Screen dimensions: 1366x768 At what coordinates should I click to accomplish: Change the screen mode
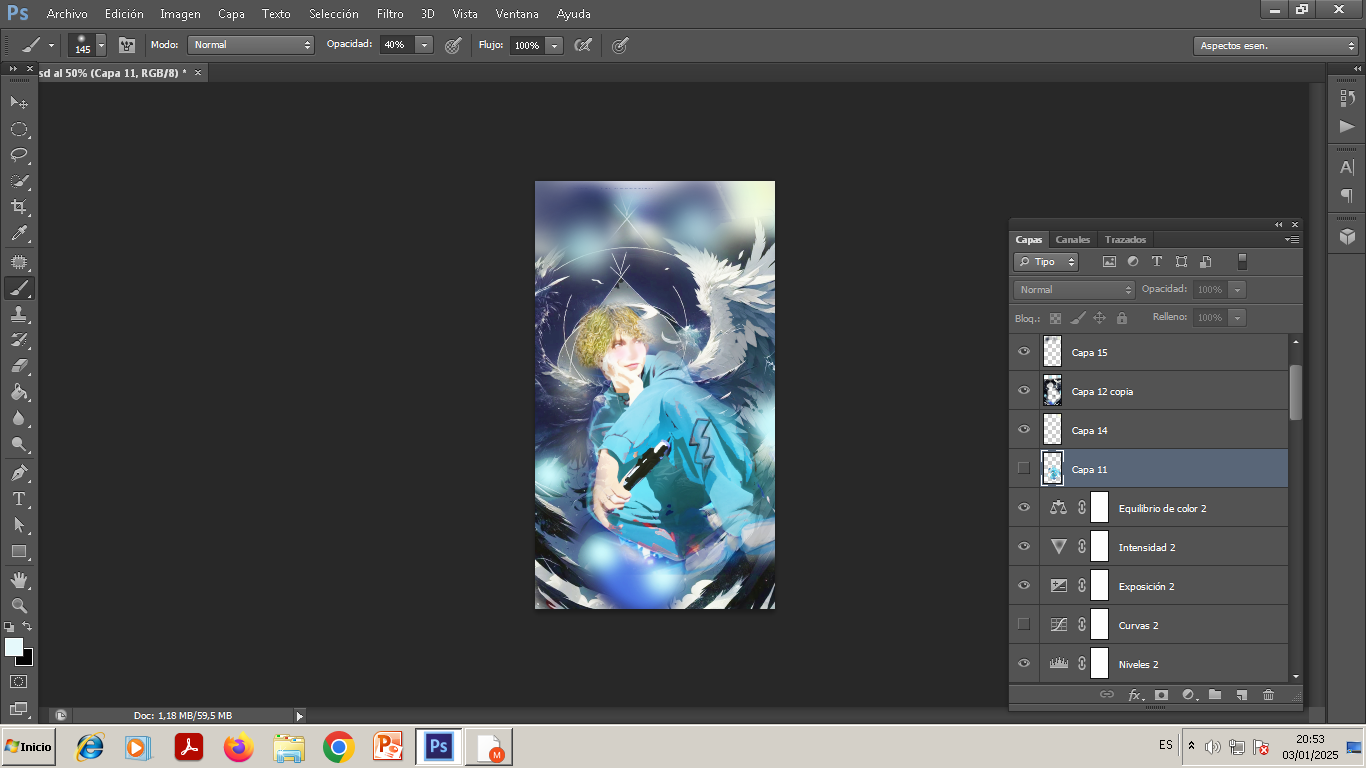19,708
